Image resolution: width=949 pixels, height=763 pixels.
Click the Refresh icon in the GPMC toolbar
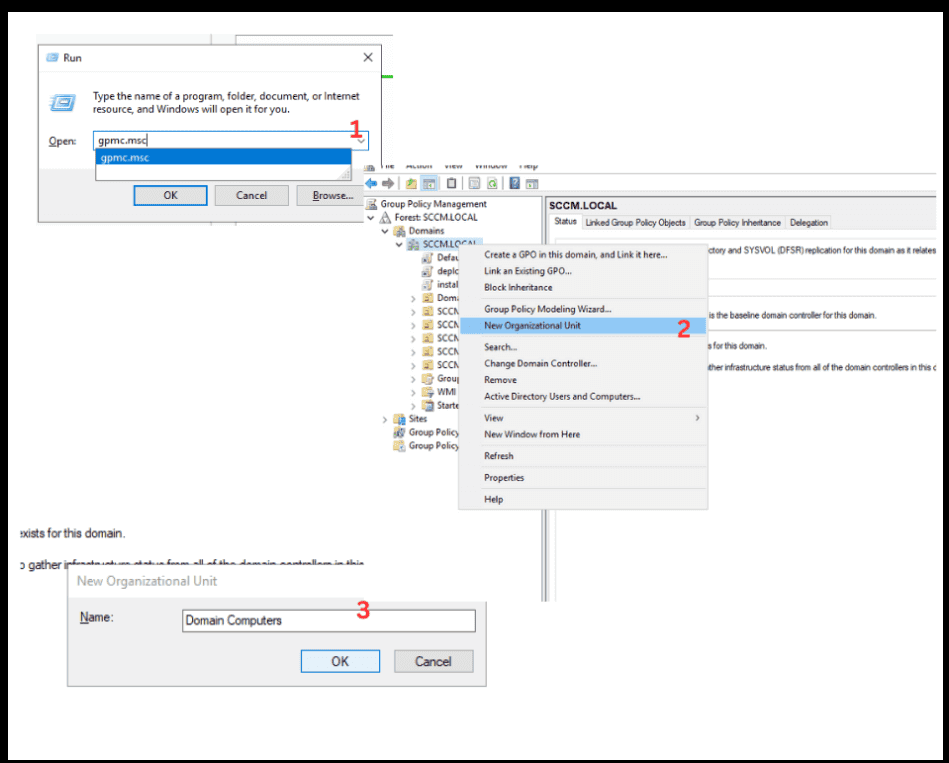[492, 183]
